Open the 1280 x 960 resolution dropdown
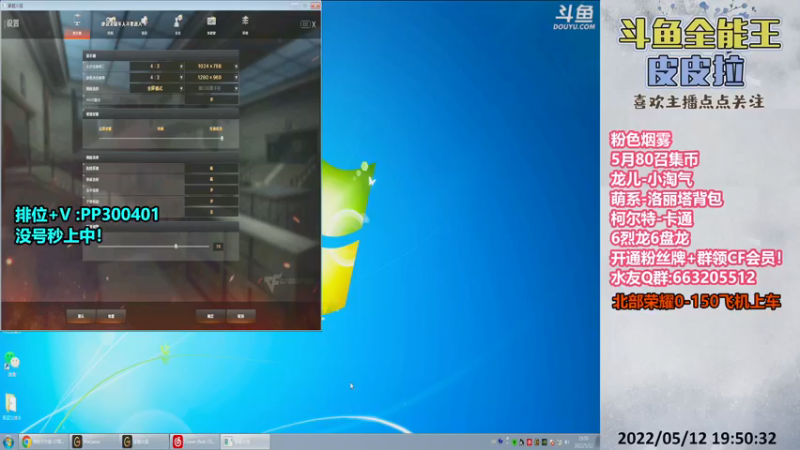 click(x=211, y=78)
